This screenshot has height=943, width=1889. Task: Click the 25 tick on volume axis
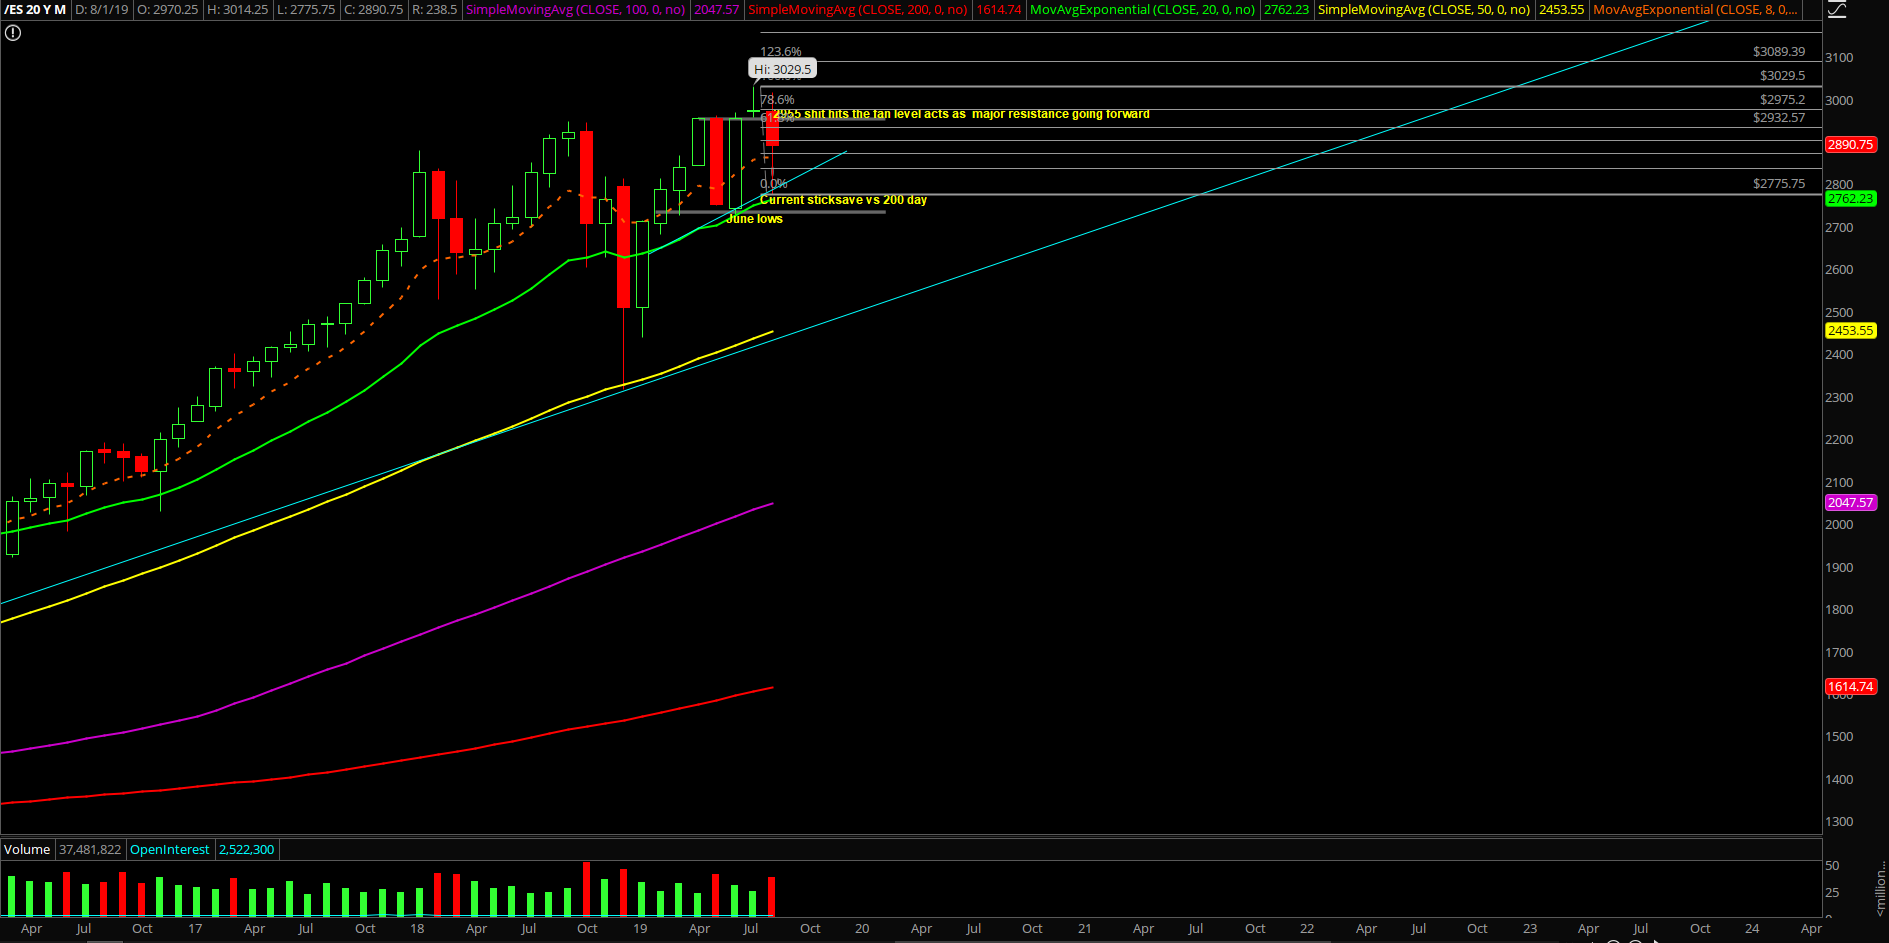(x=1832, y=892)
